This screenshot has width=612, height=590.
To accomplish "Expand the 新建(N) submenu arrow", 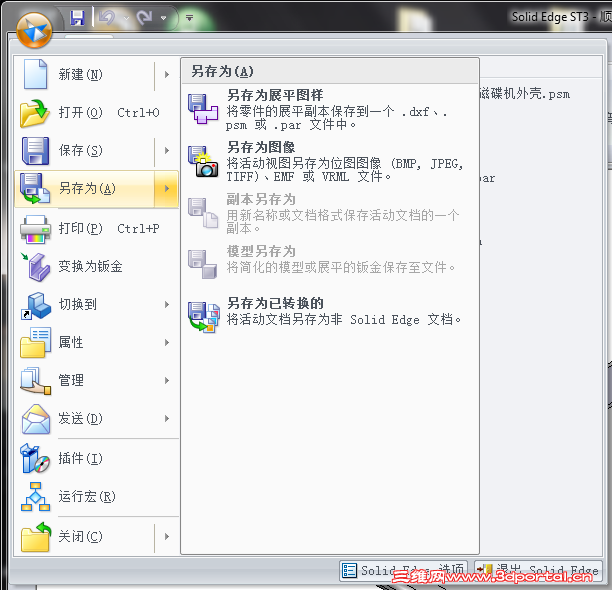I will coord(167,74).
